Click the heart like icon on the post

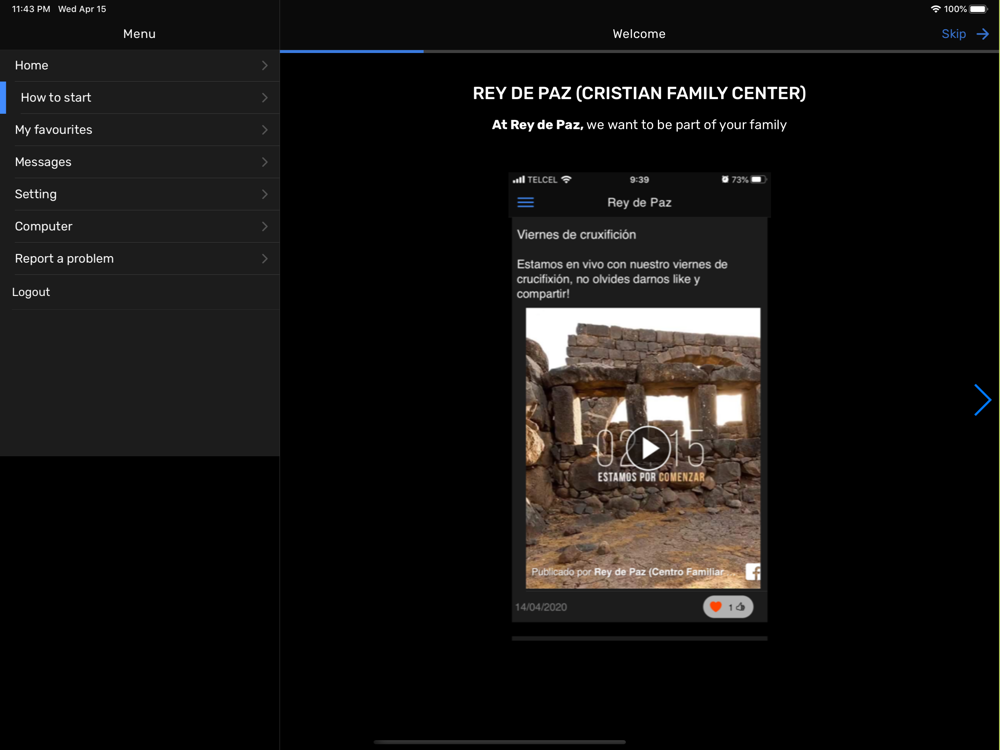(716, 607)
